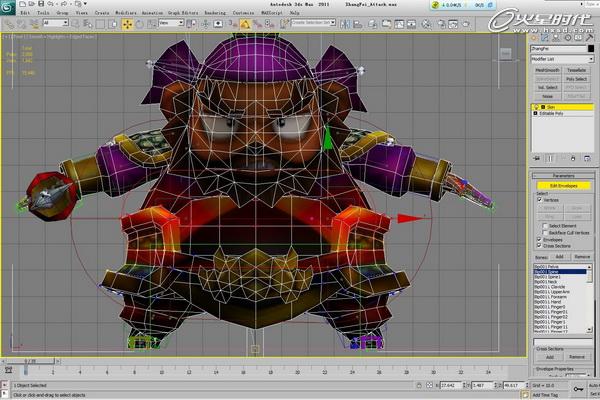This screenshot has width=600, height=400.
Task: Click the Pin Stack icon below modifier stack
Action: tap(537, 158)
